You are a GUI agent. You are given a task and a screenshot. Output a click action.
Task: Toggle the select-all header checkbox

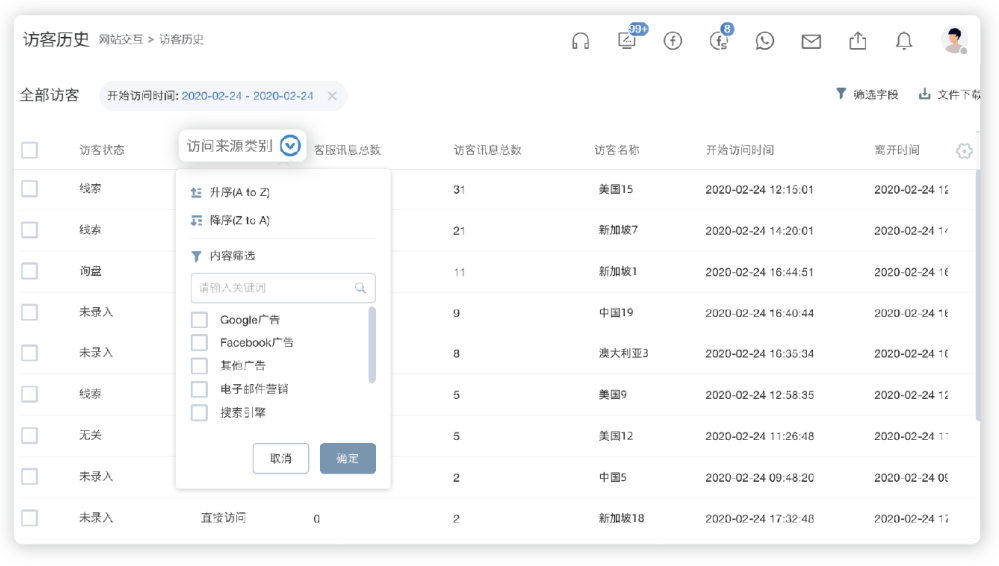(29, 150)
